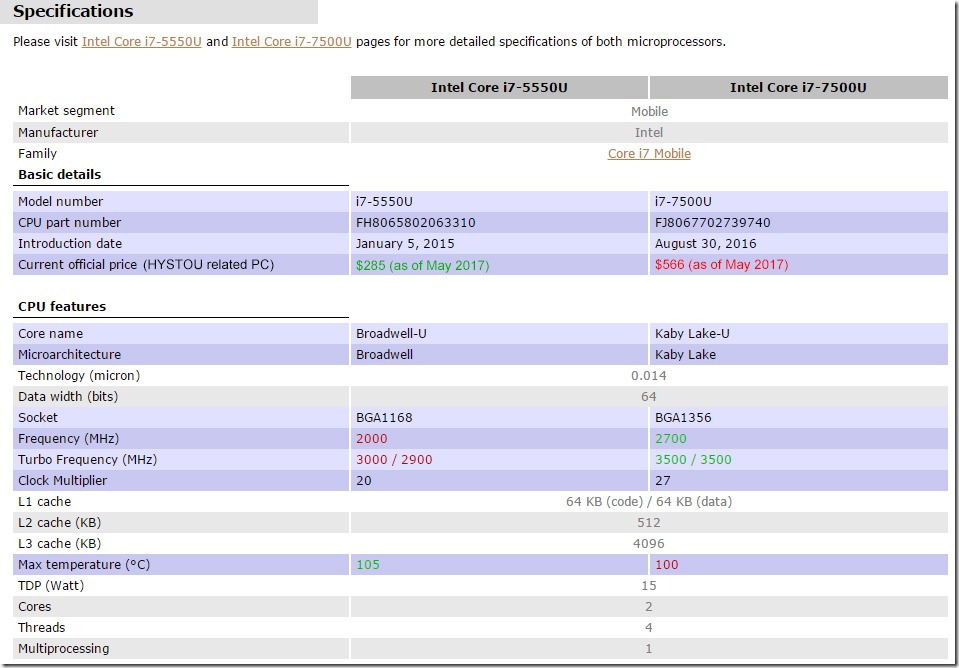Select the 512 L2 cache value
Screen dimensions: 959x668
click(x=649, y=522)
